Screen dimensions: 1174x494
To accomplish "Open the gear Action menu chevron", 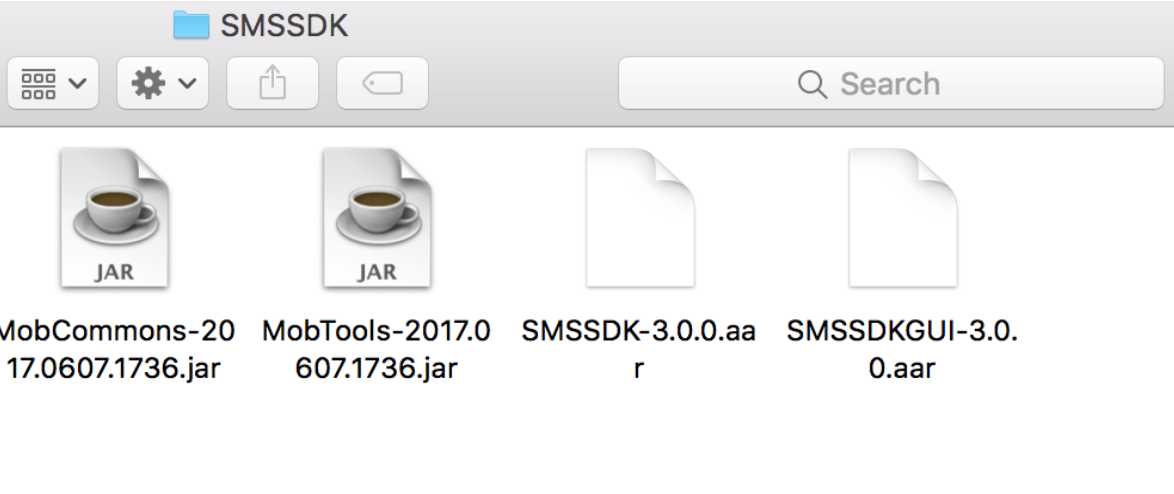I will click(x=187, y=83).
